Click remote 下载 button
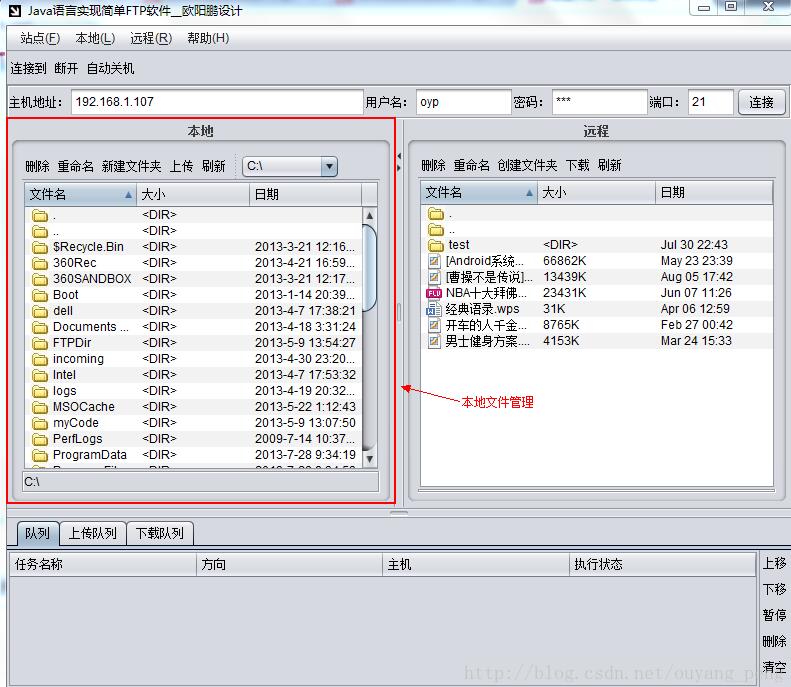Image resolution: width=791 pixels, height=687 pixels. (577, 165)
